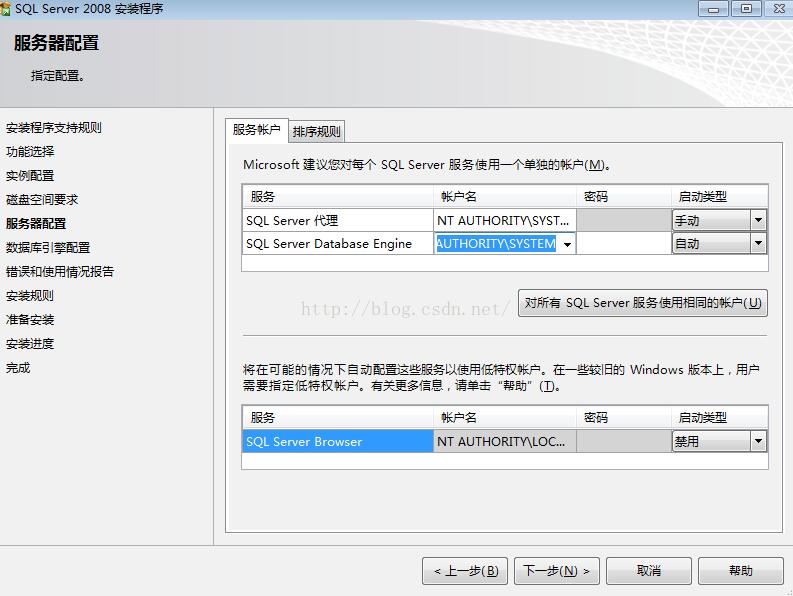Click 密码 column header in upper table
Screen dimensions: 793x596
(624, 197)
